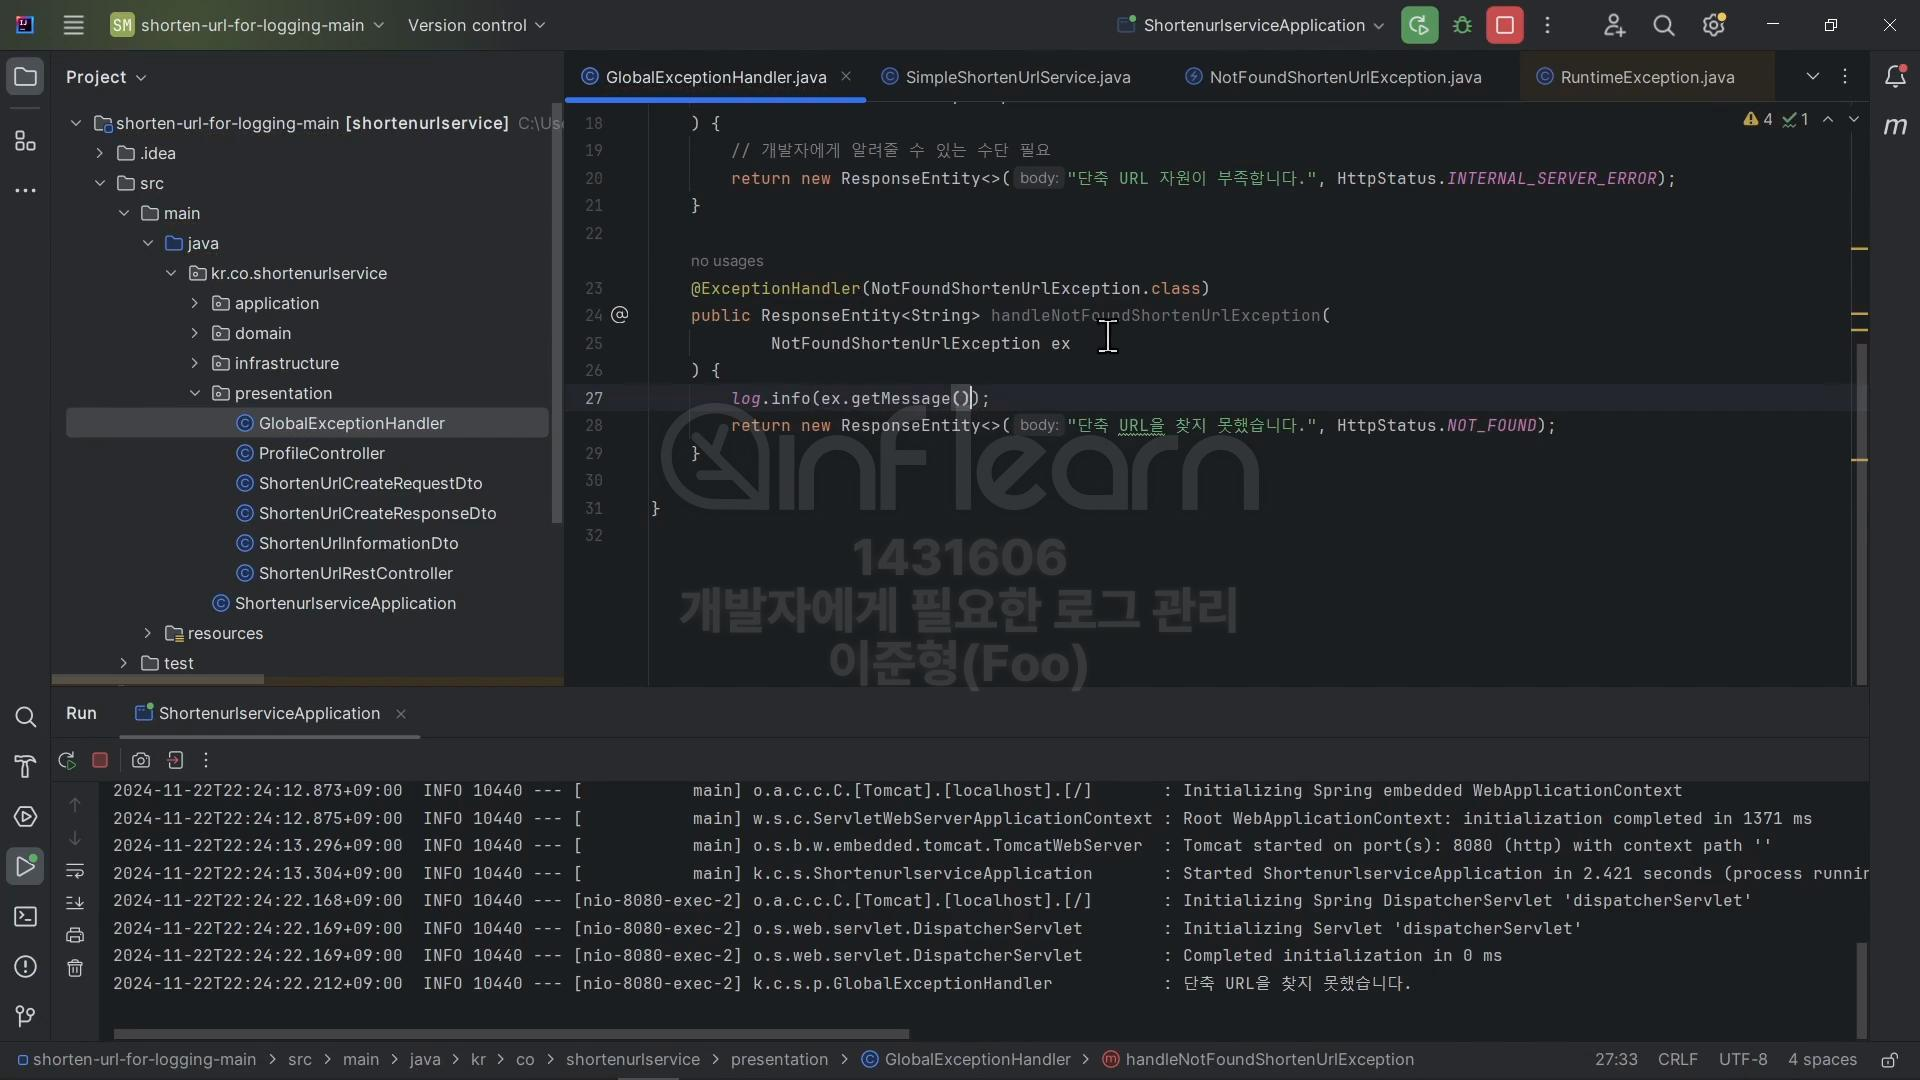Rerun application in Run panel toolbar

67,761
